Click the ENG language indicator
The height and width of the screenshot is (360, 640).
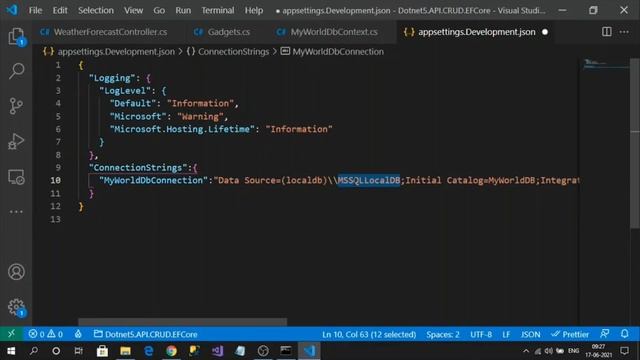pos(573,351)
